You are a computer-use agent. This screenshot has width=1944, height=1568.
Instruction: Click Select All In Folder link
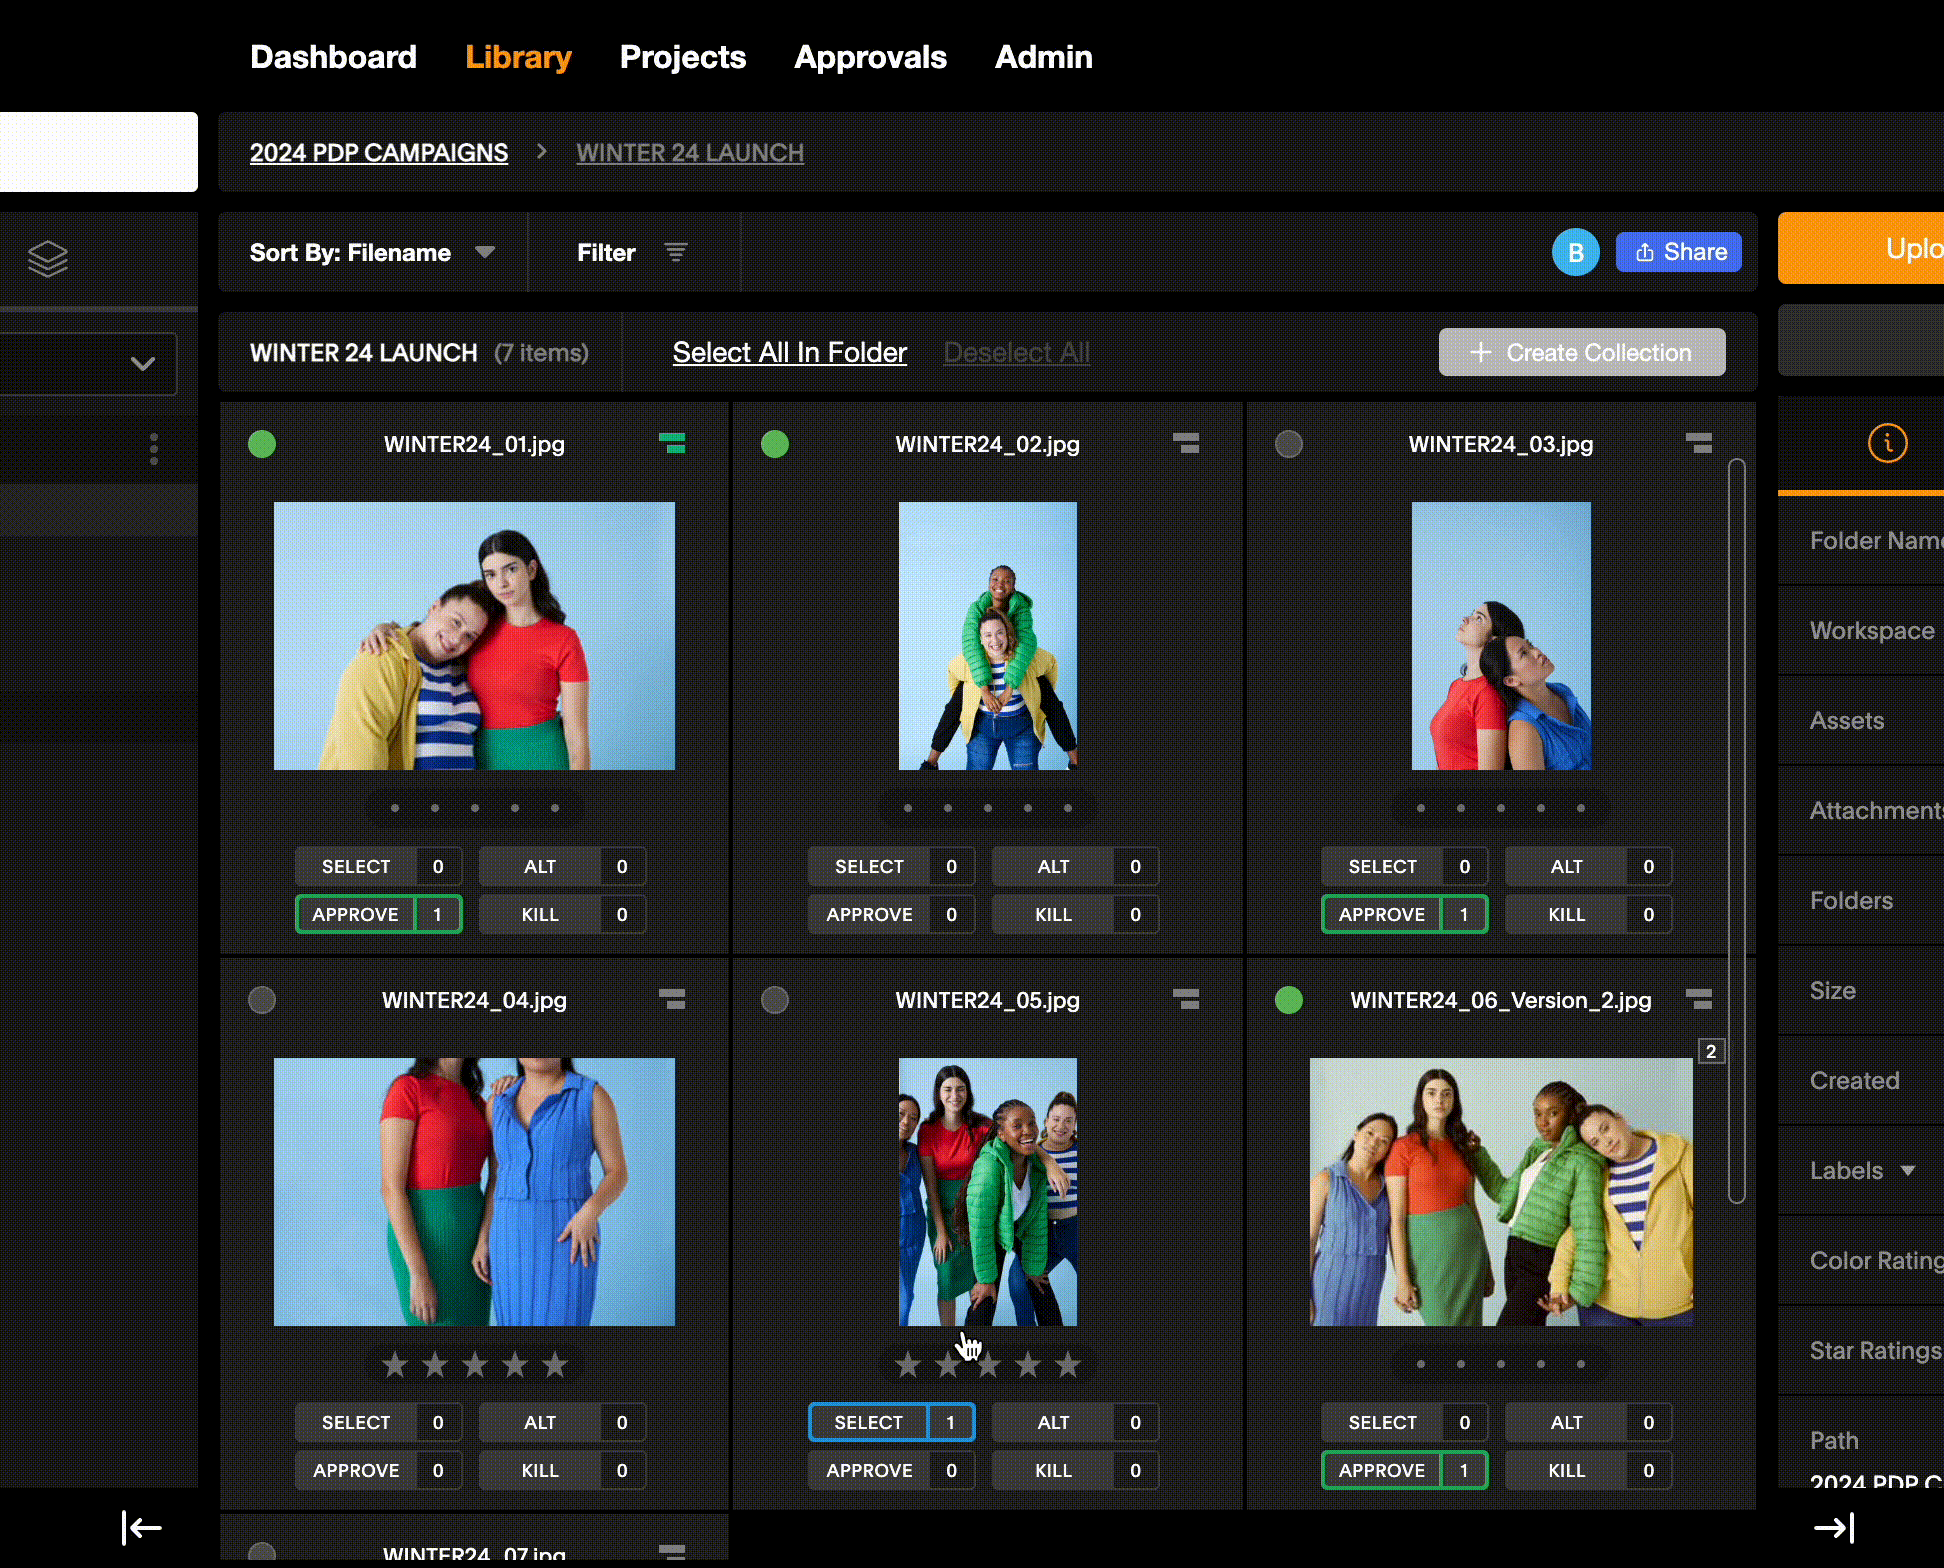[789, 352]
